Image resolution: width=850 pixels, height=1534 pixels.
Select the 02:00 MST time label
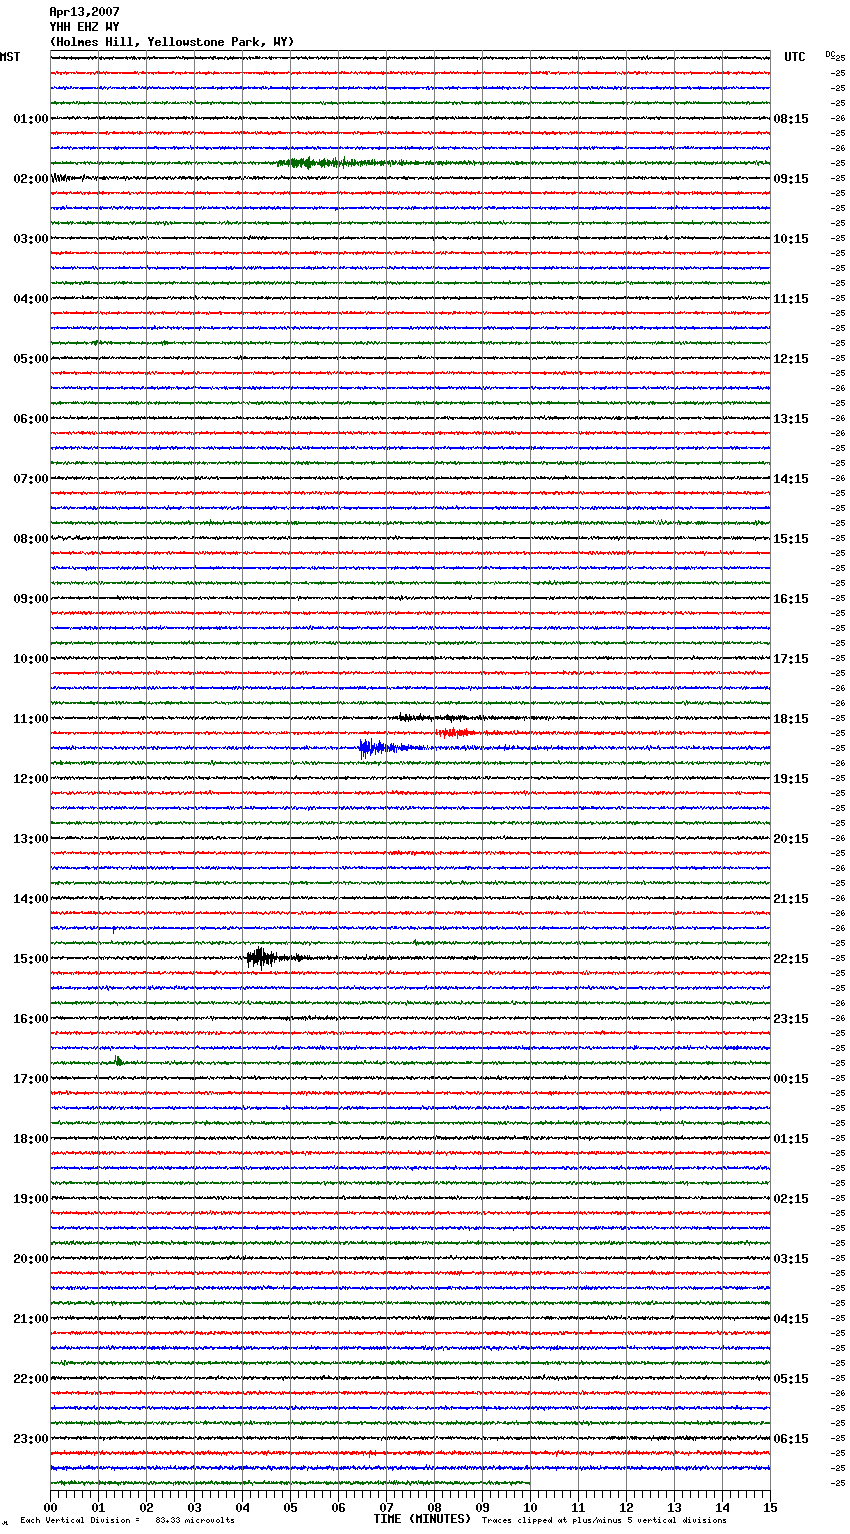tap(30, 179)
